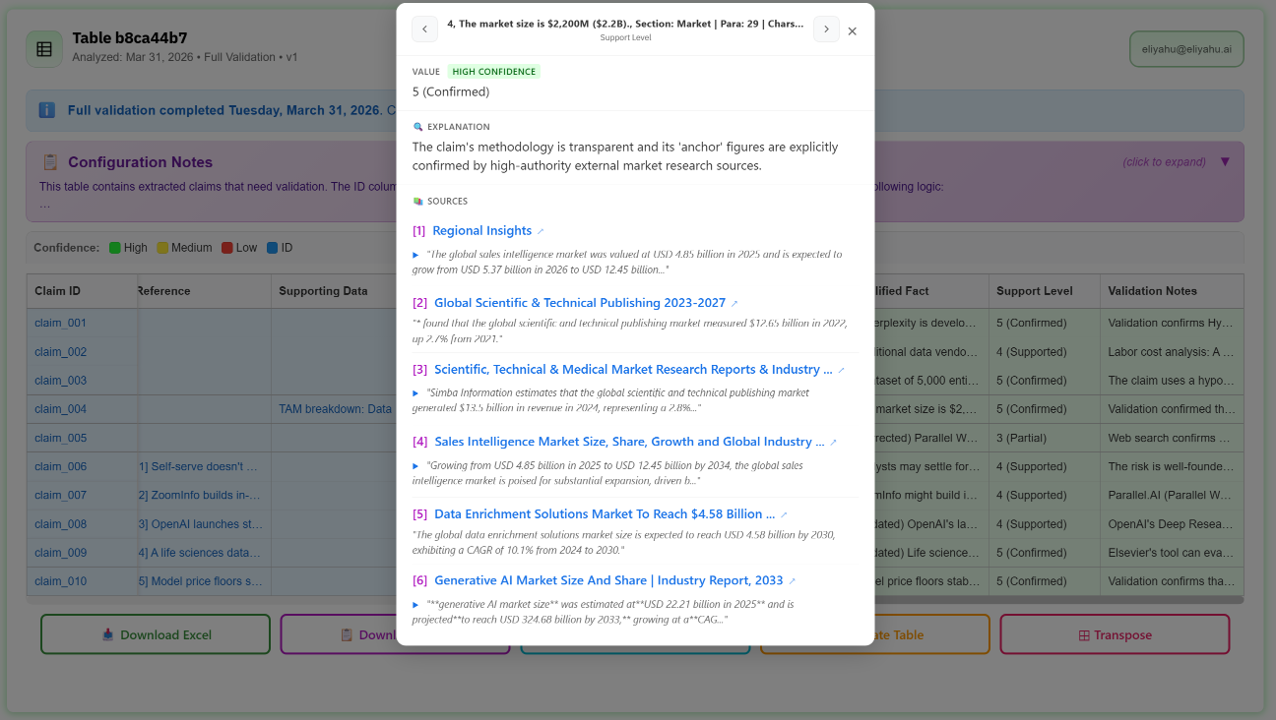This screenshot has height=720, width=1276.
Task: Click the icon beside the SOURCES heading
Action: pos(416,201)
